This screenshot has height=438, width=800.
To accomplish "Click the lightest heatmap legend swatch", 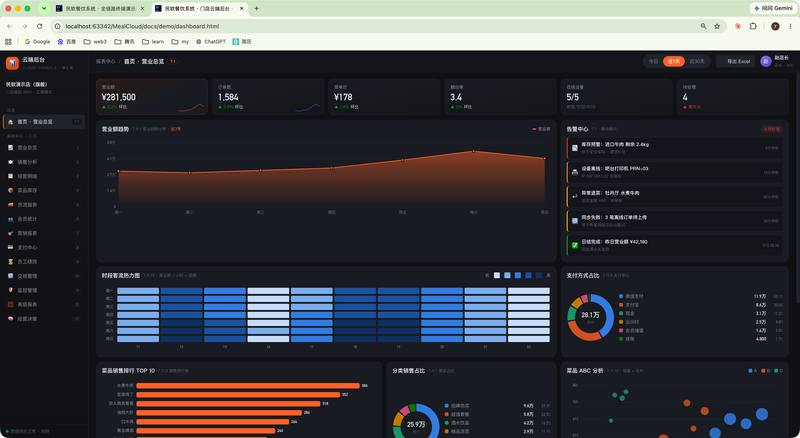I will (x=497, y=276).
